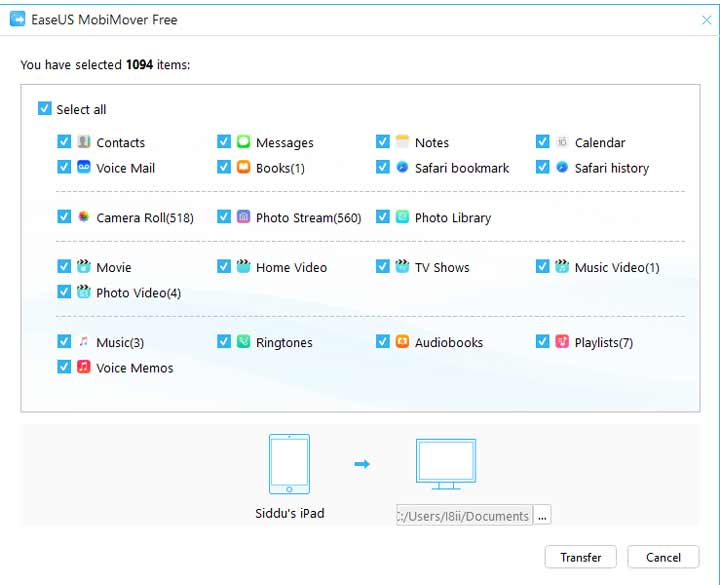
Task: Click the Calendar icon
Action: point(562,141)
